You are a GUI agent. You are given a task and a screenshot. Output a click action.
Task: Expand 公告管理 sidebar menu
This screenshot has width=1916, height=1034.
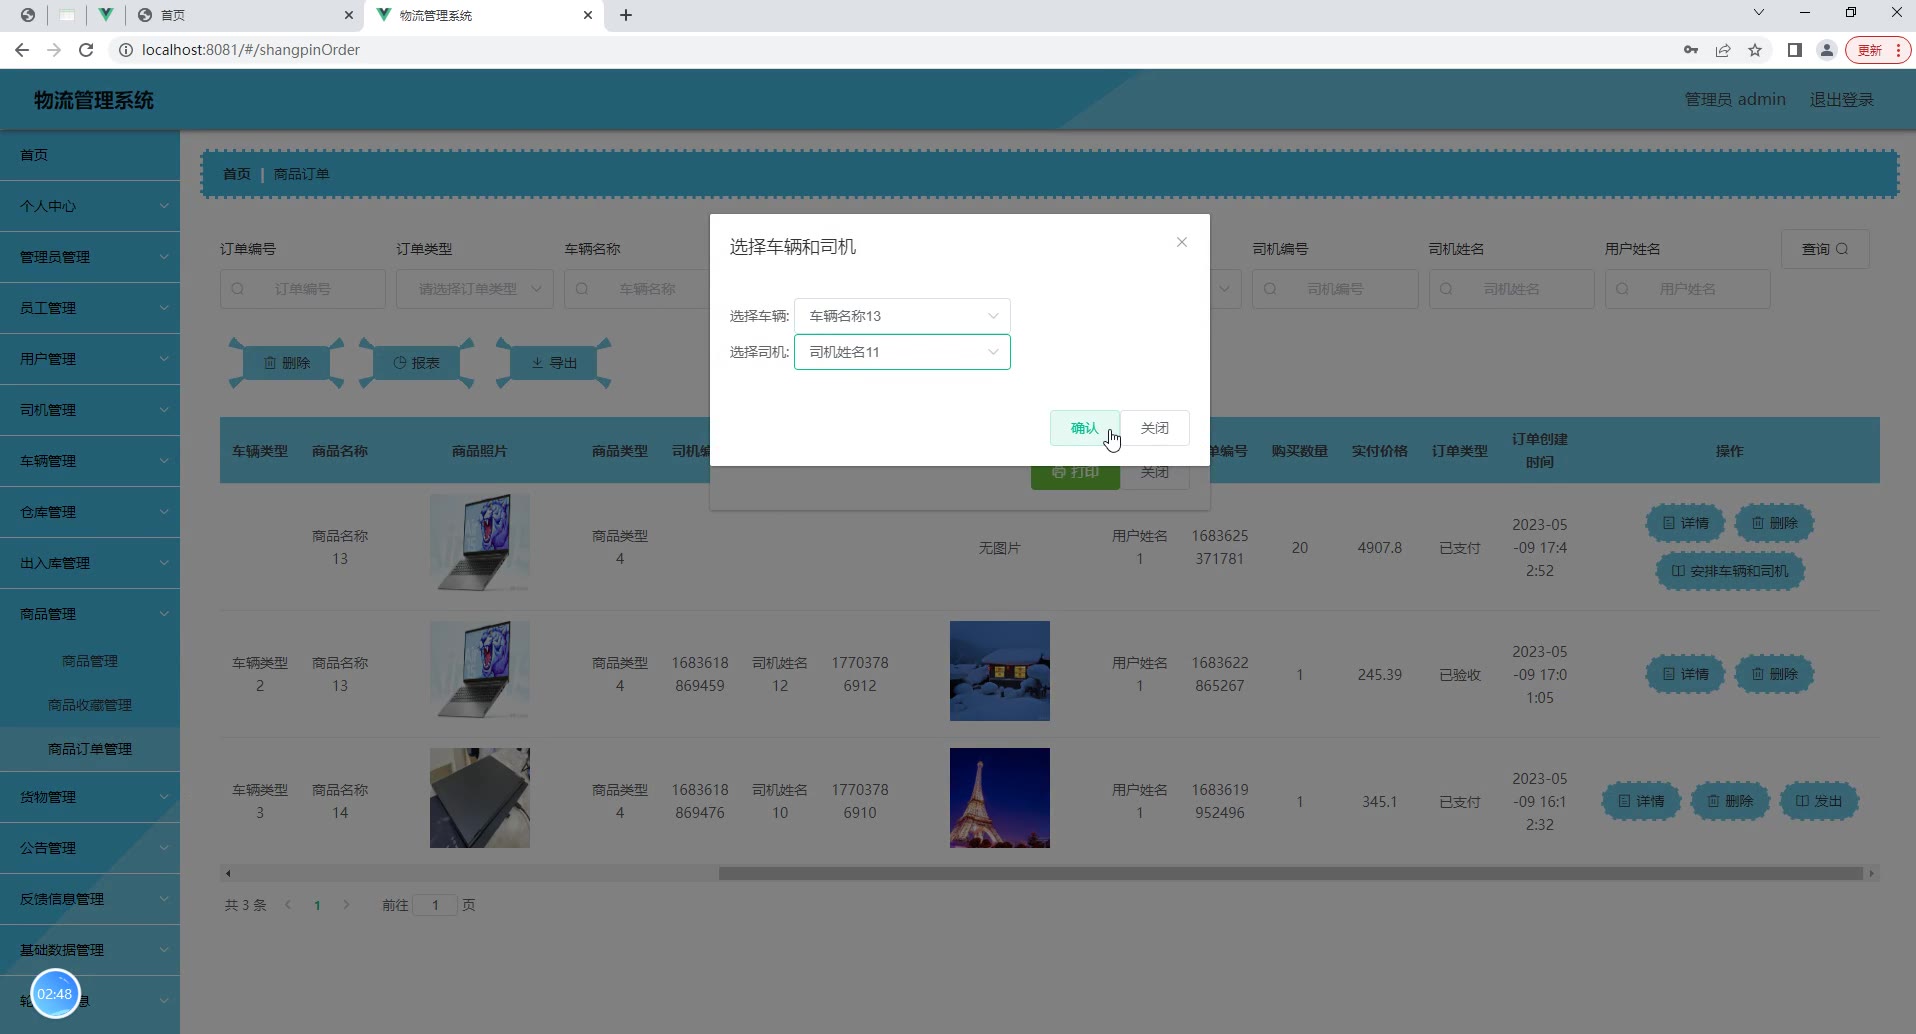coord(90,848)
